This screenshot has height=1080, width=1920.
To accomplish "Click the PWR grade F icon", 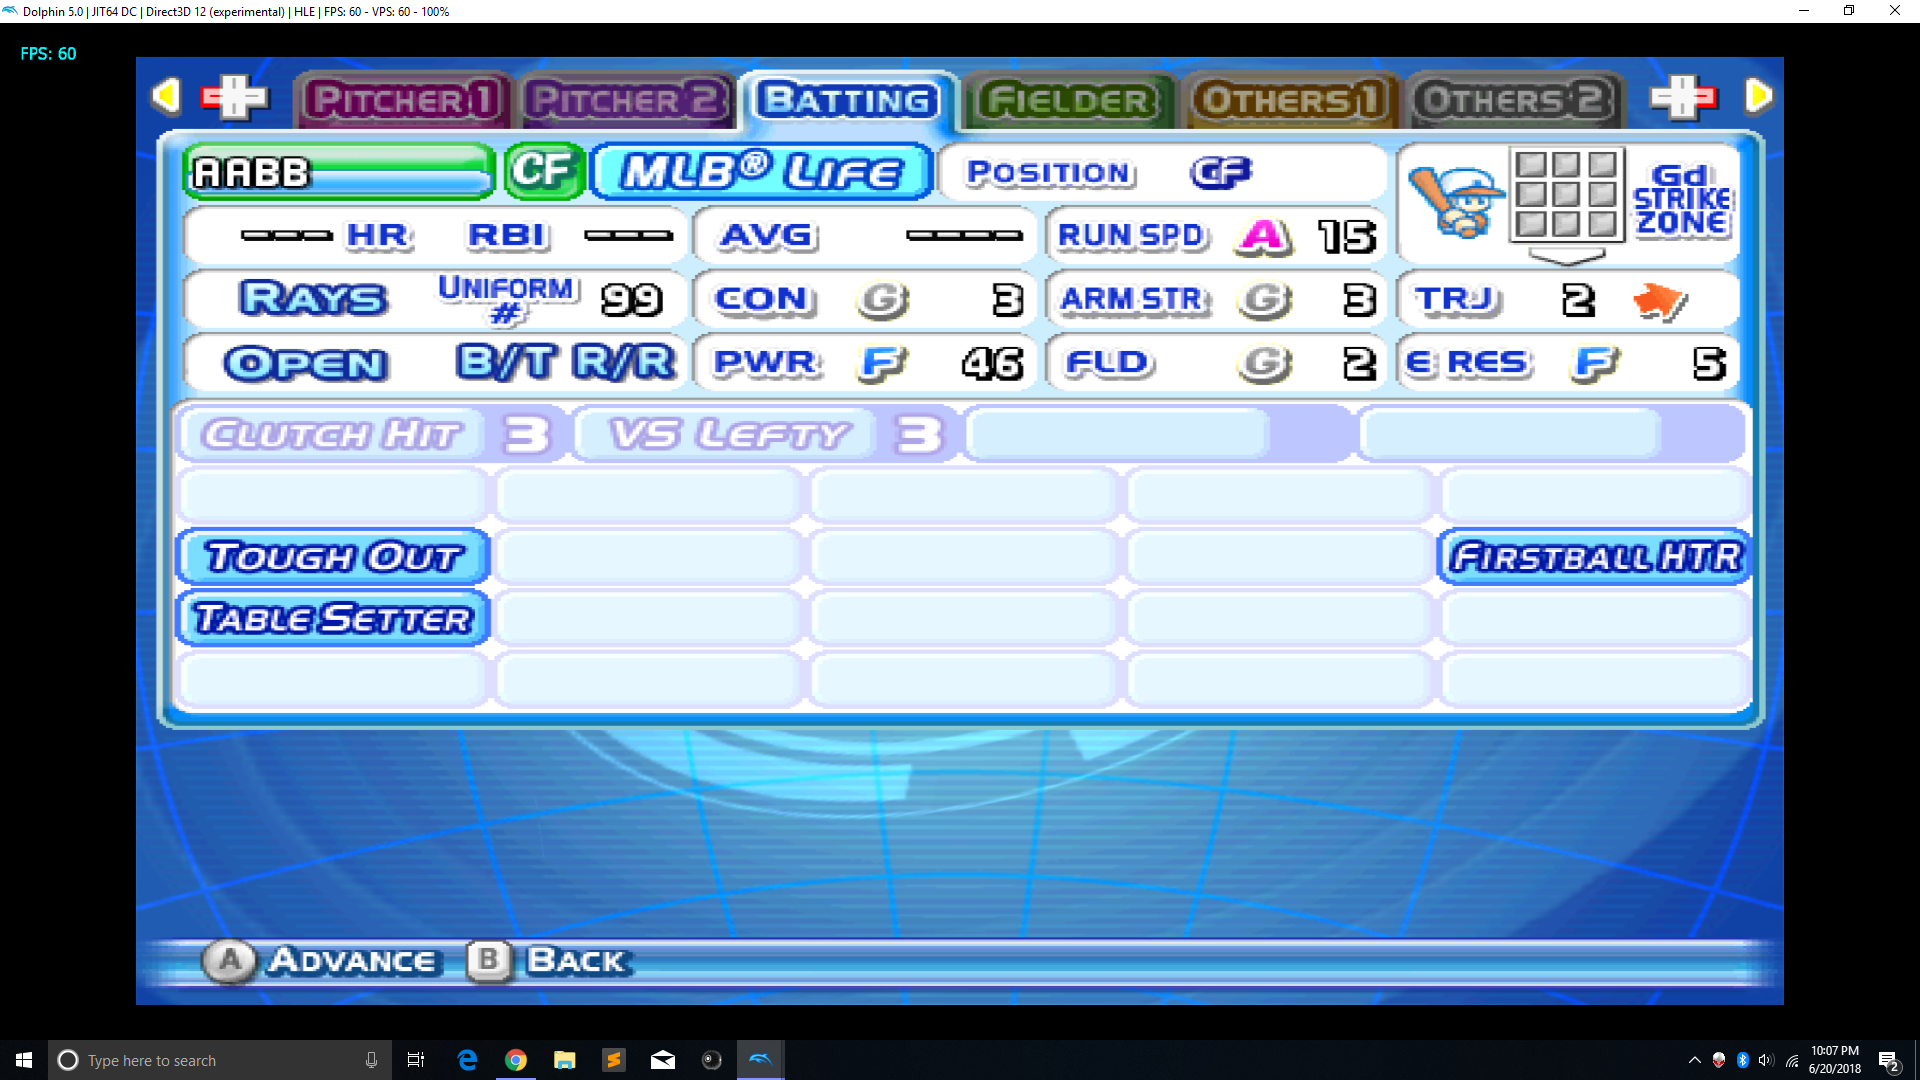I will pyautogui.click(x=883, y=363).
